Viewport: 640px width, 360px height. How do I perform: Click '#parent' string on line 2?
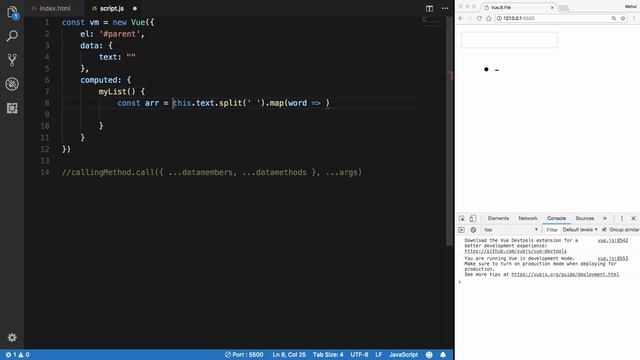[120, 34]
